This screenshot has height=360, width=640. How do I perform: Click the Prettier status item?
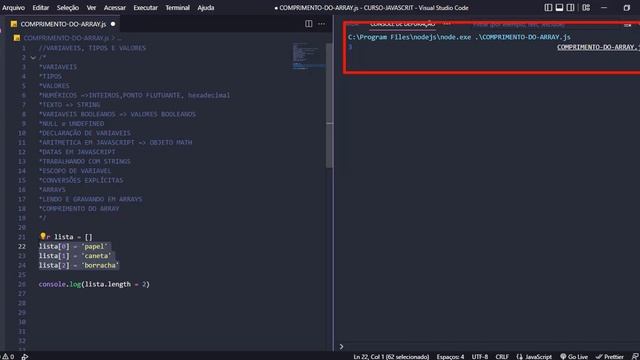tap(609, 357)
